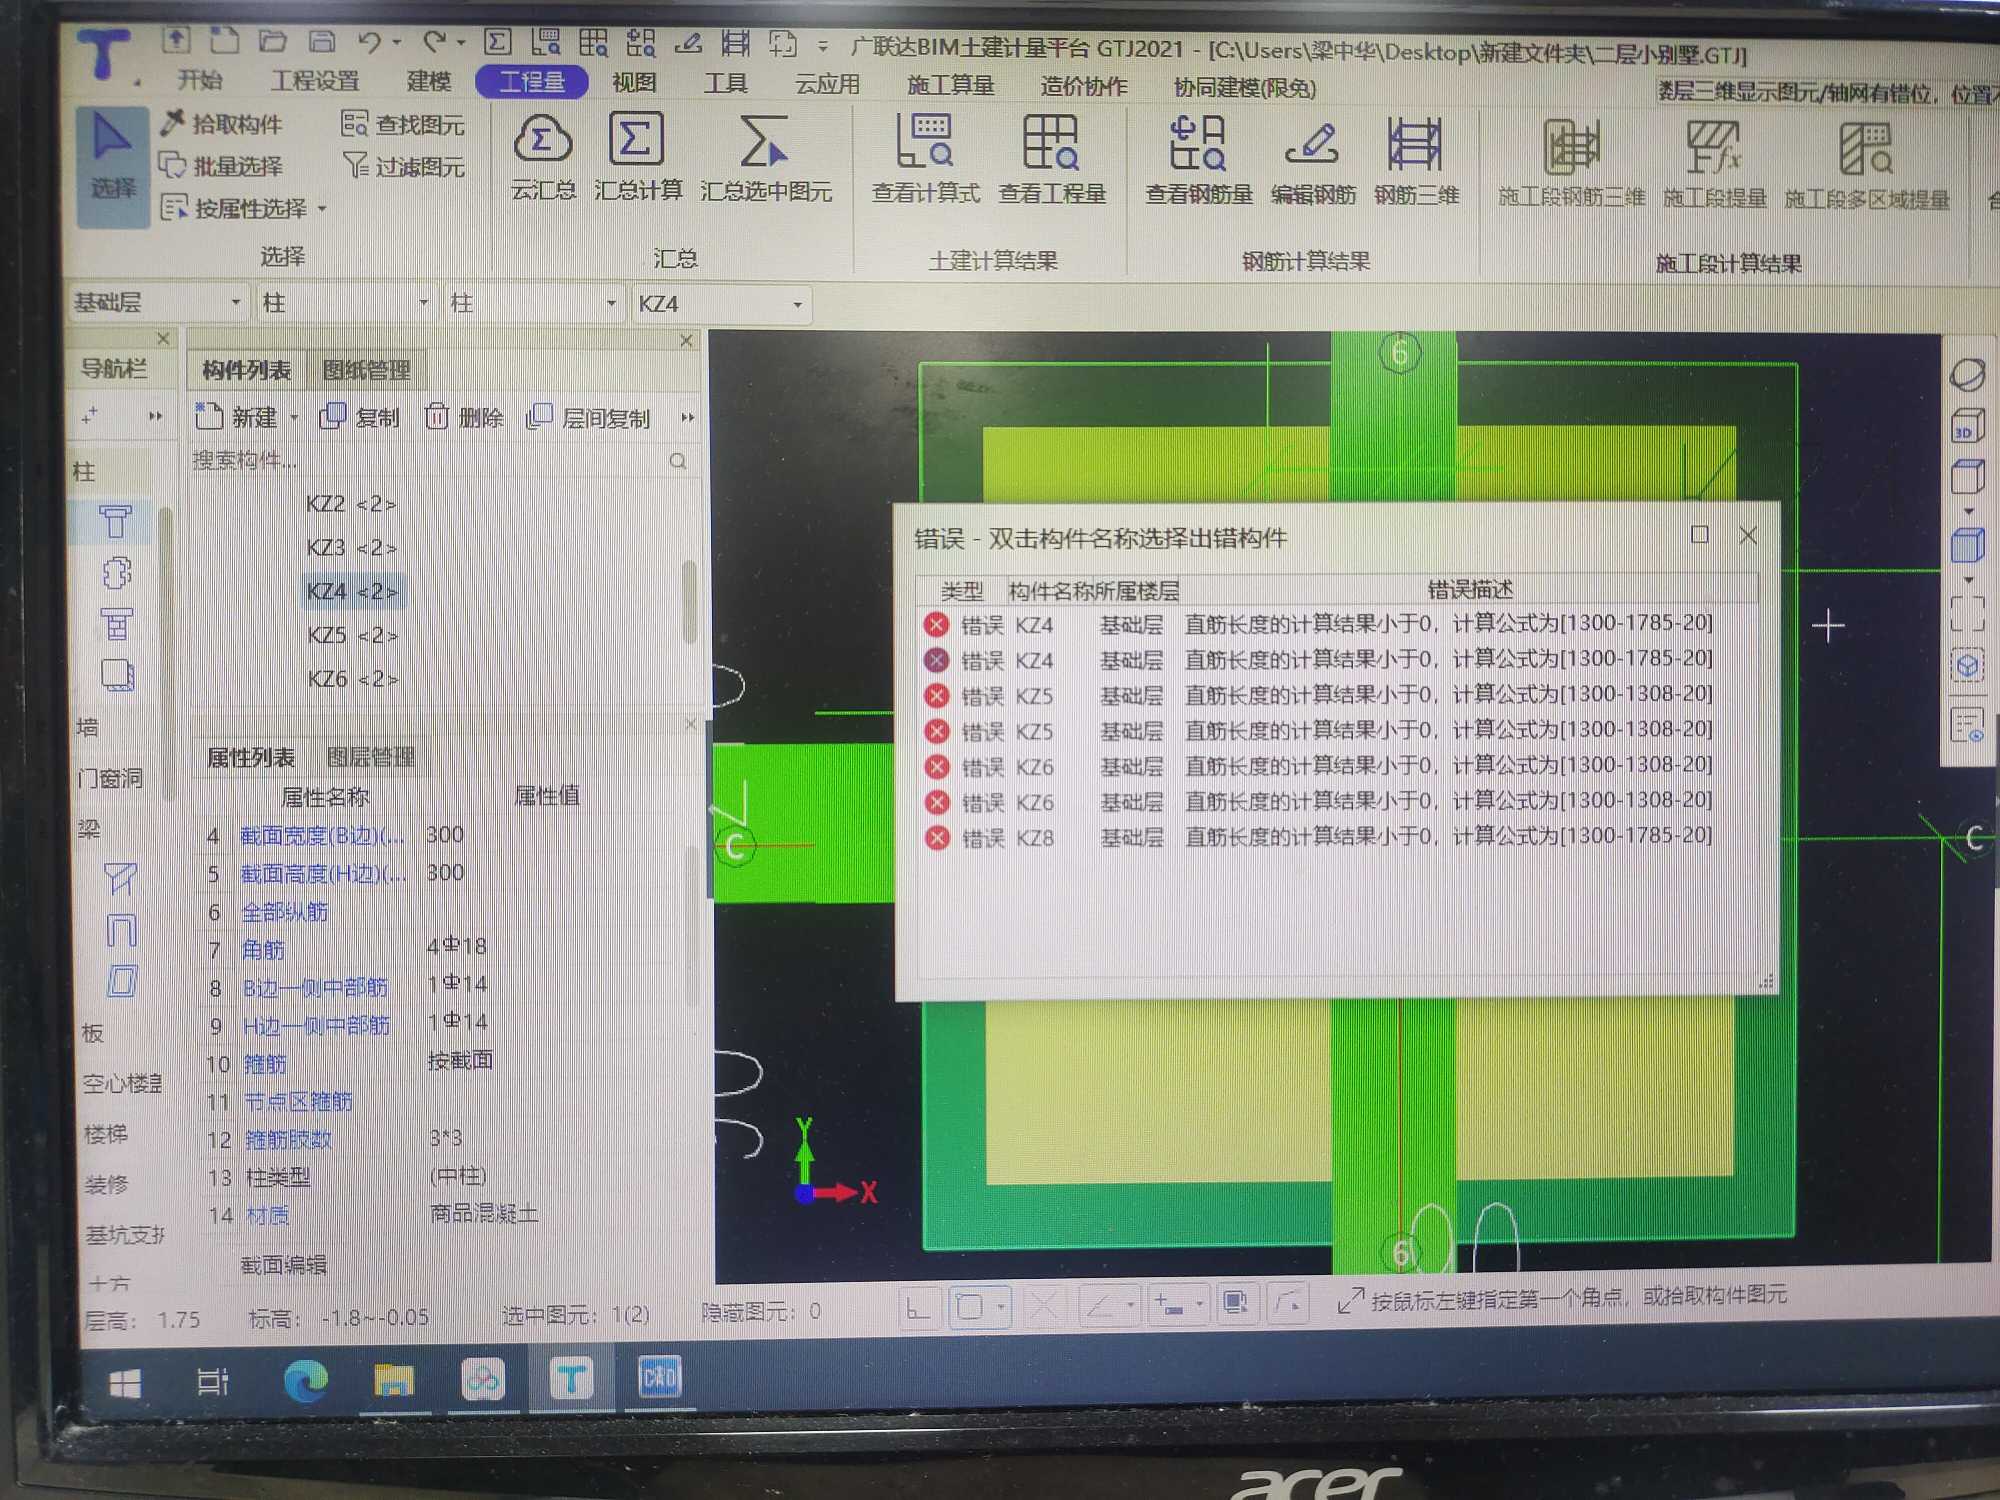Click 查找图元 find element
Screen dimensions: 2000x1500
pyautogui.click(x=404, y=125)
